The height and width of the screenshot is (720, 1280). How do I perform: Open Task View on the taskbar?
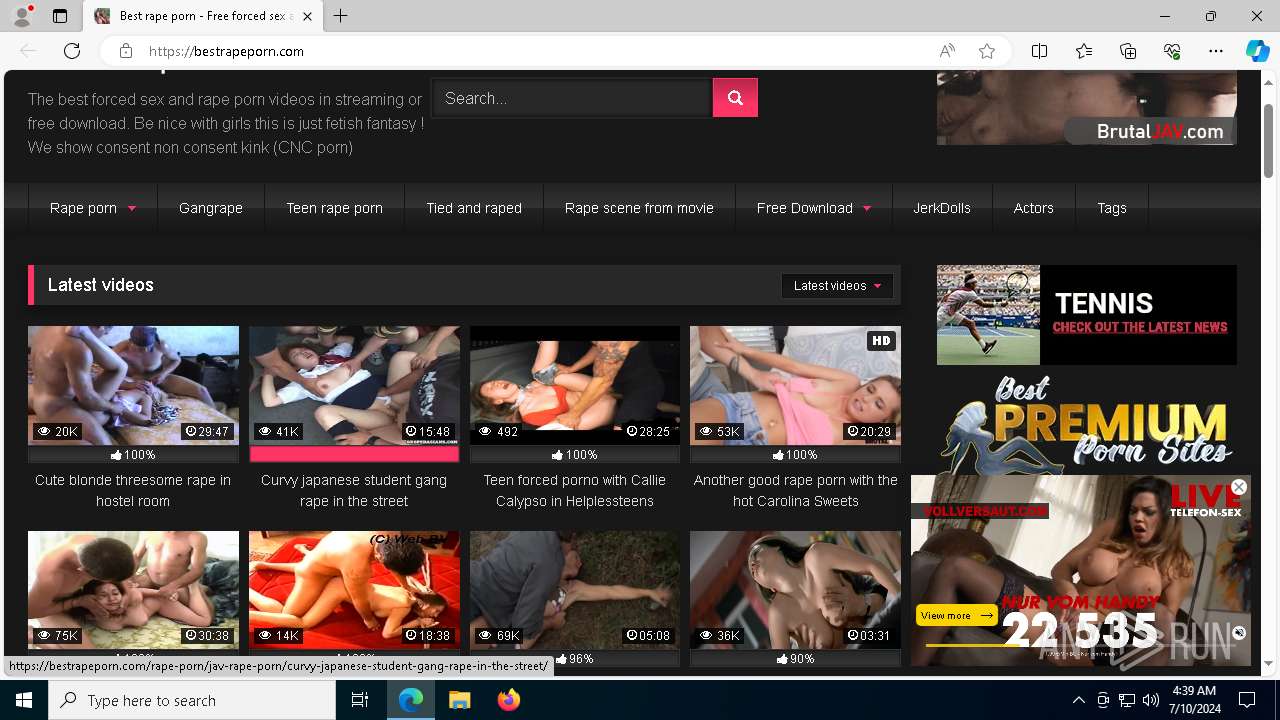click(x=360, y=700)
